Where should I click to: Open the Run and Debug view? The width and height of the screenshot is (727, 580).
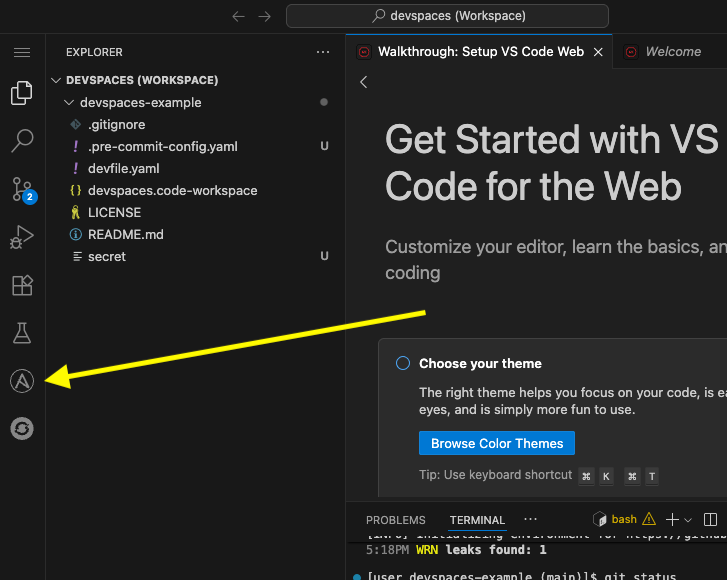click(22, 237)
